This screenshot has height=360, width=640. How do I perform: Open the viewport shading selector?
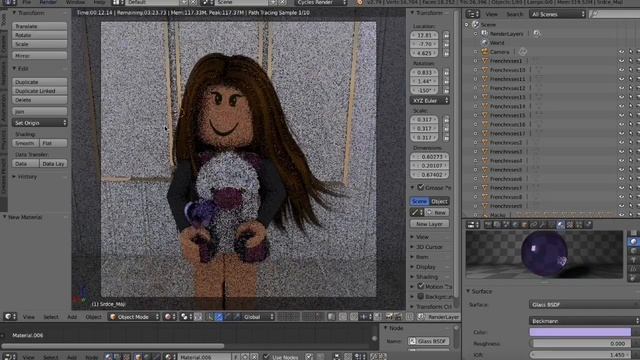click(x=169, y=317)
